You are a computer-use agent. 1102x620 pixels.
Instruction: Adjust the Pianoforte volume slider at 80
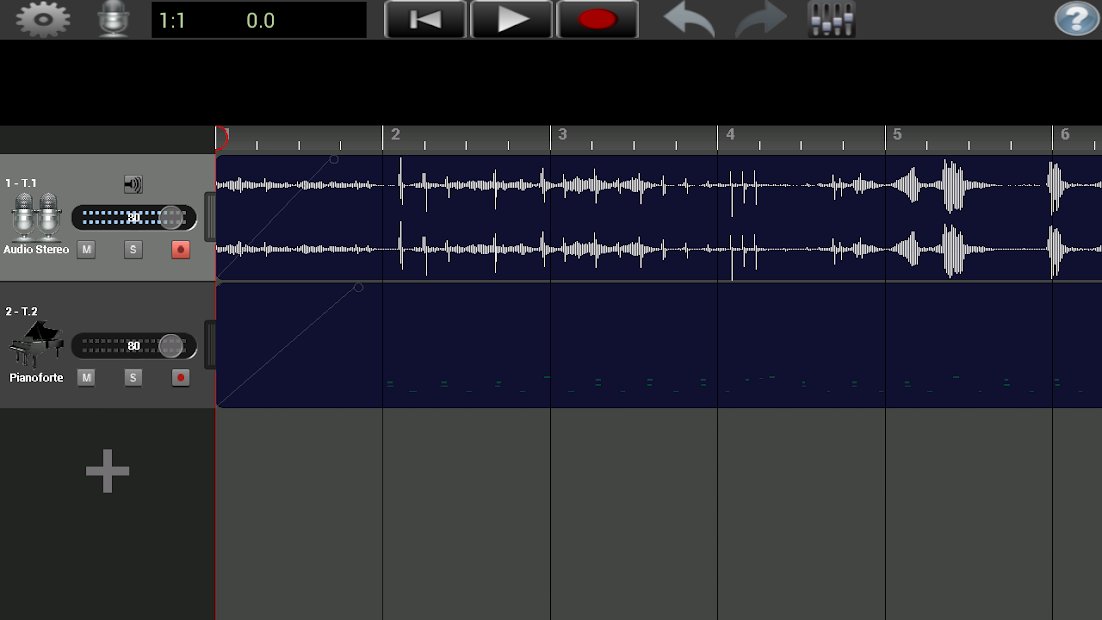(170, 344)
